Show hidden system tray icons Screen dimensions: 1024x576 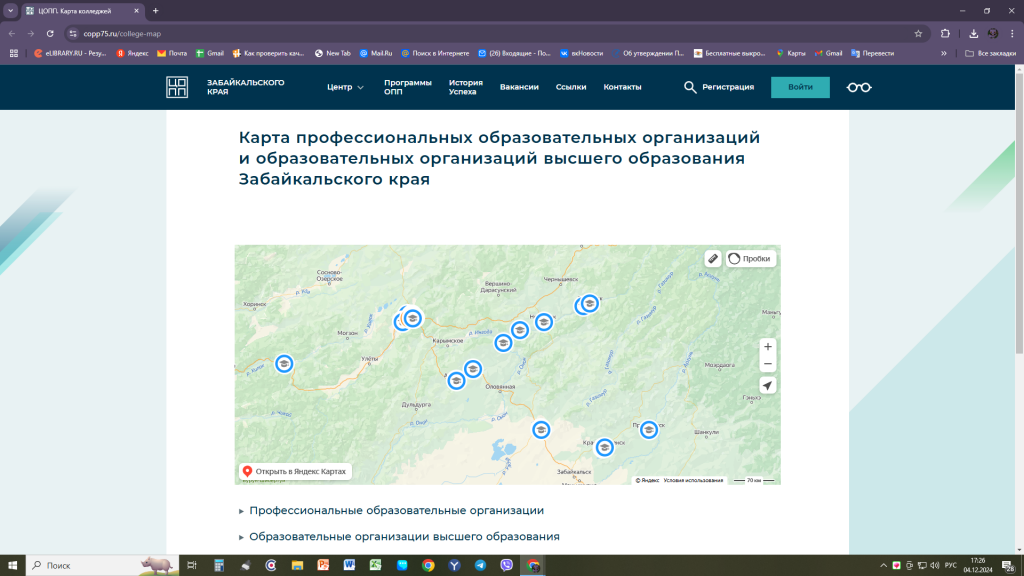tap(883, 566)
